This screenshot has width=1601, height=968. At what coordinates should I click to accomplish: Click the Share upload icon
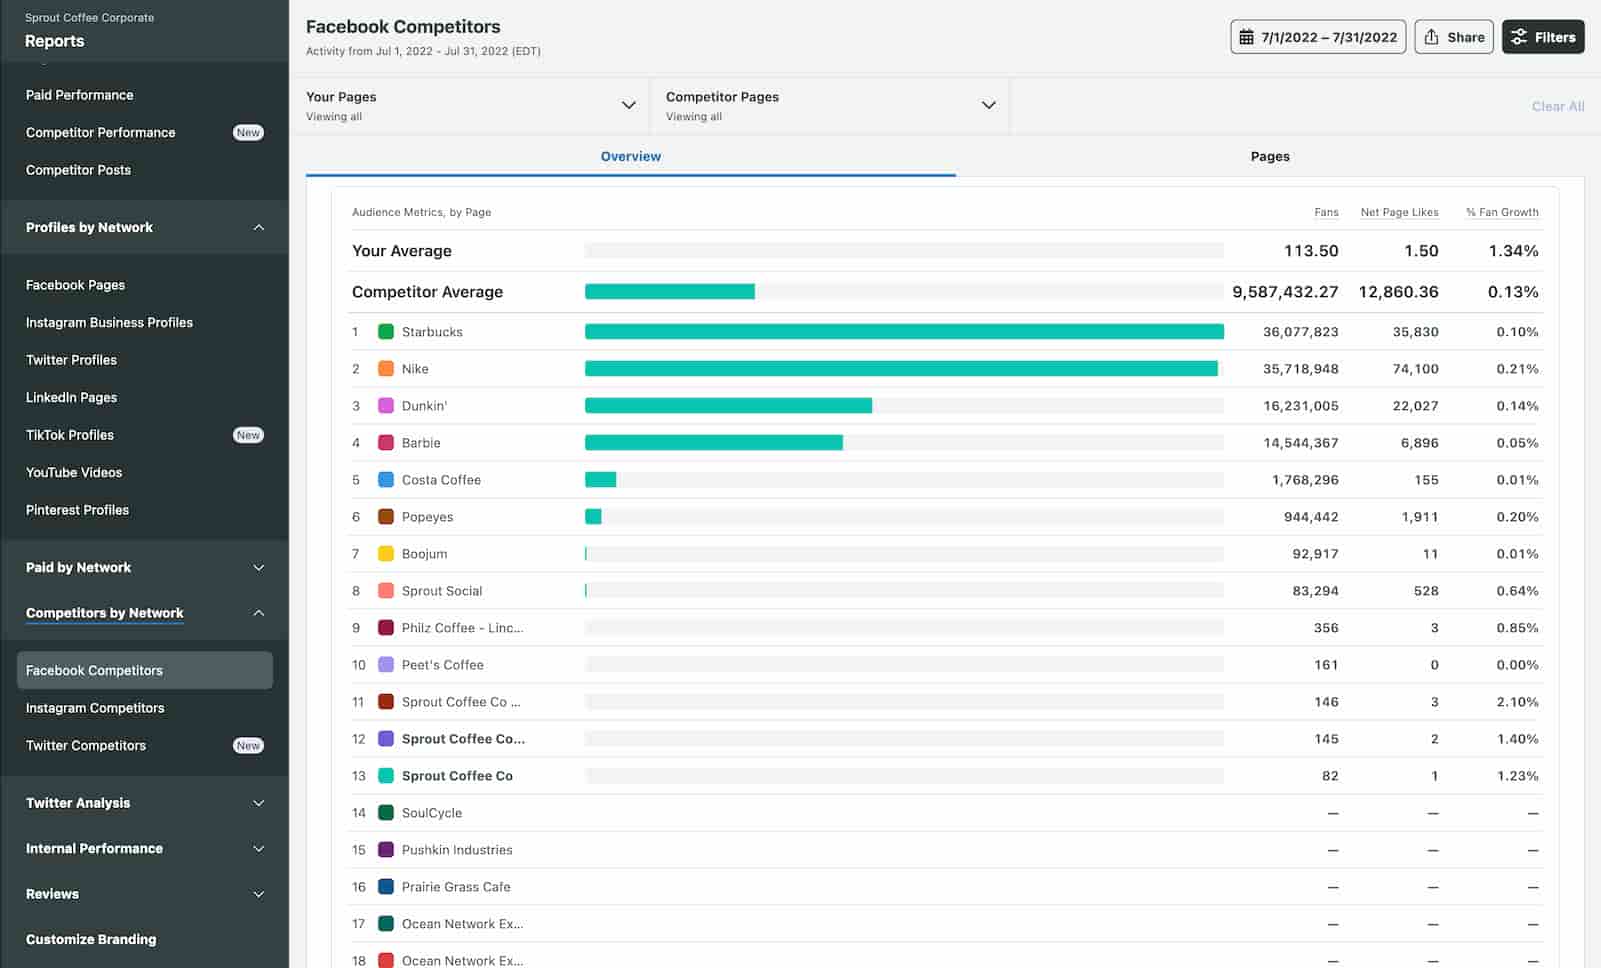(x=1432, y=37)
